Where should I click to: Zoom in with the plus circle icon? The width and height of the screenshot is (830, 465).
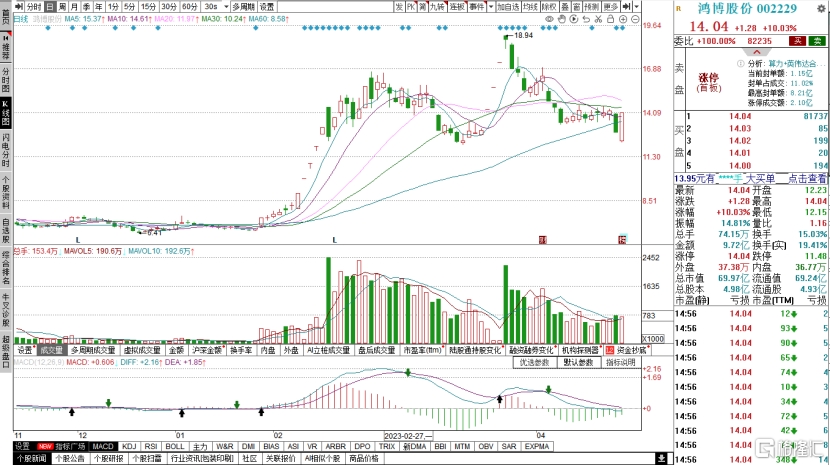click(x=623, y=19)
